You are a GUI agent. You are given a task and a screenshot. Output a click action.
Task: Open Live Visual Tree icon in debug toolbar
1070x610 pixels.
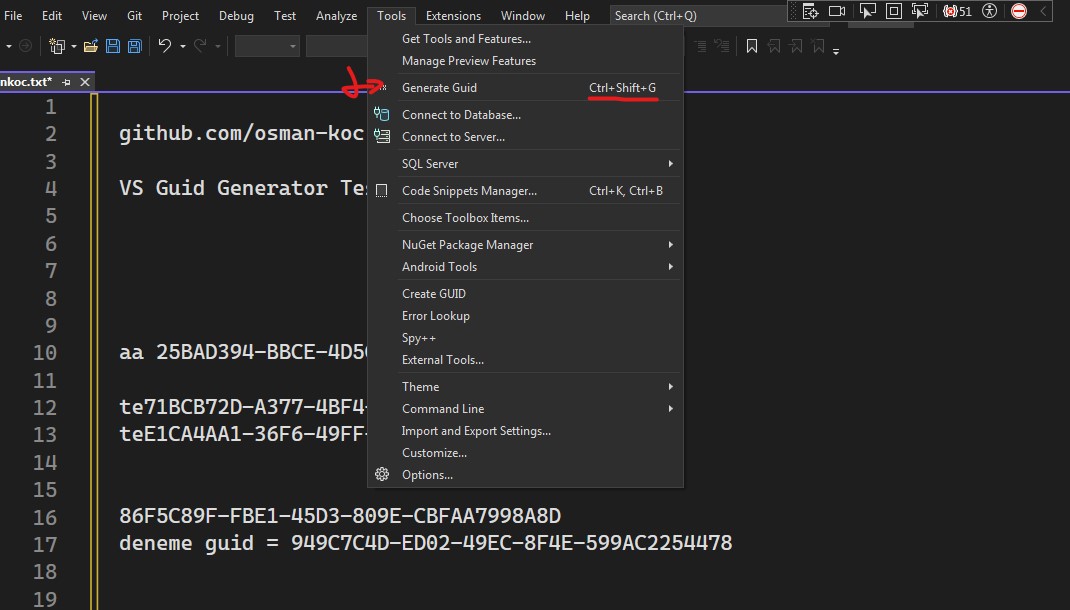click(x=811, y=11)
